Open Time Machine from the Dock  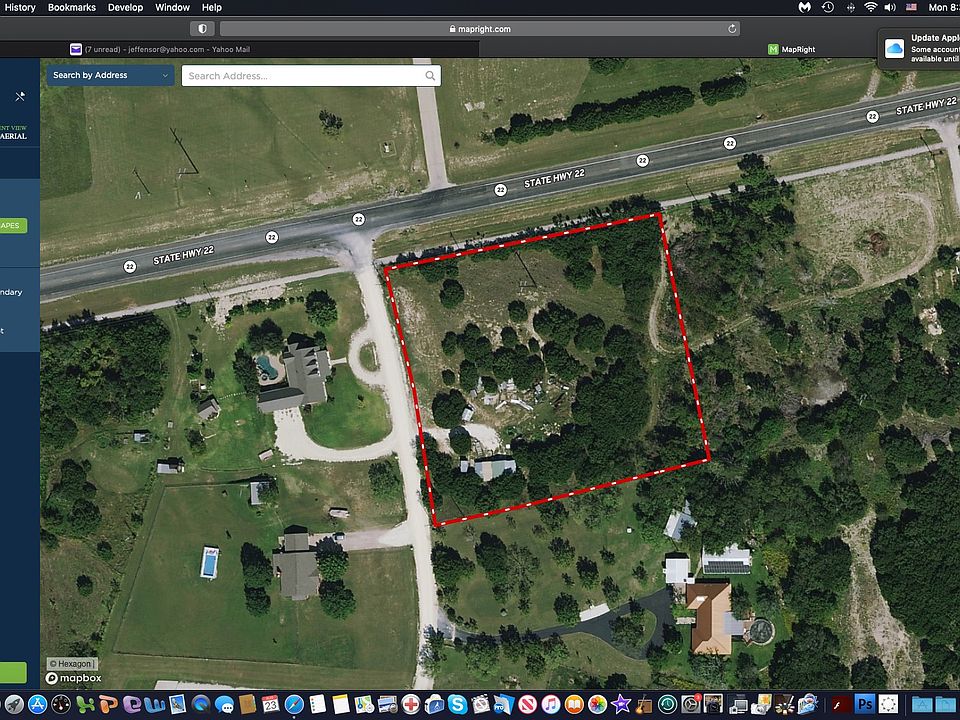click(667, 704)
